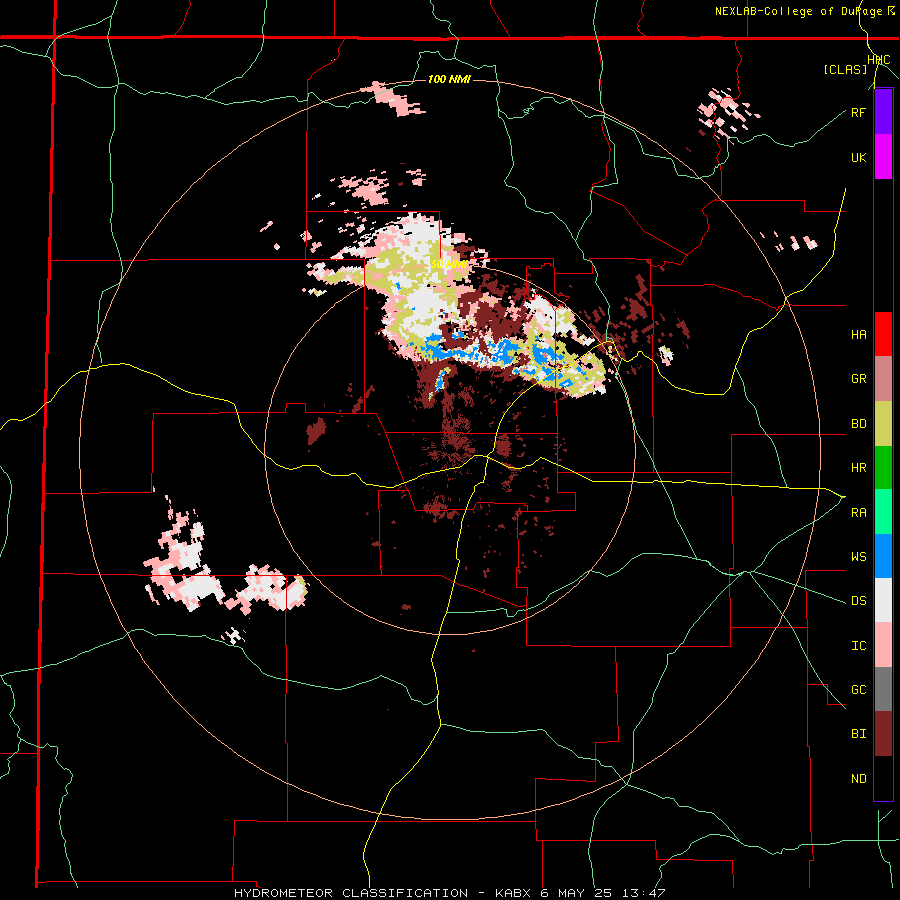Click the IC legend label
Screen dimensions: 900x900
pos(858,646)
